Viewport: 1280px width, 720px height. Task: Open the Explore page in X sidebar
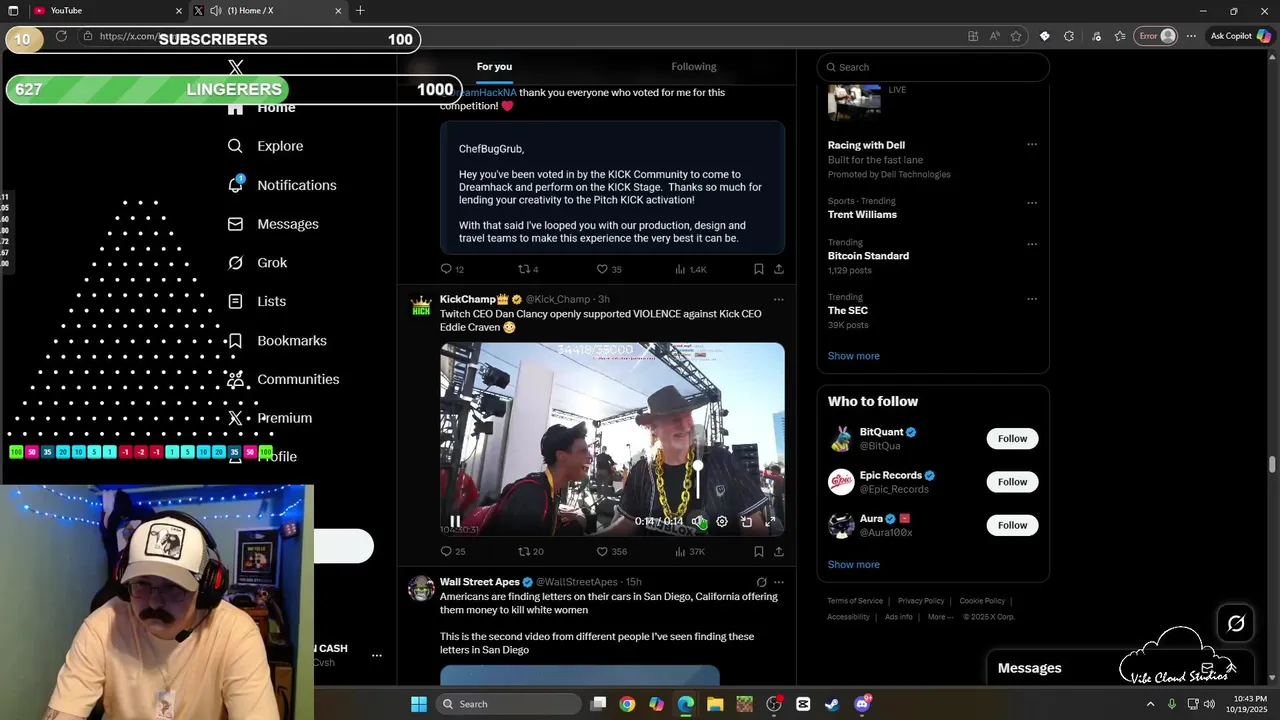(x=265, y=146)
